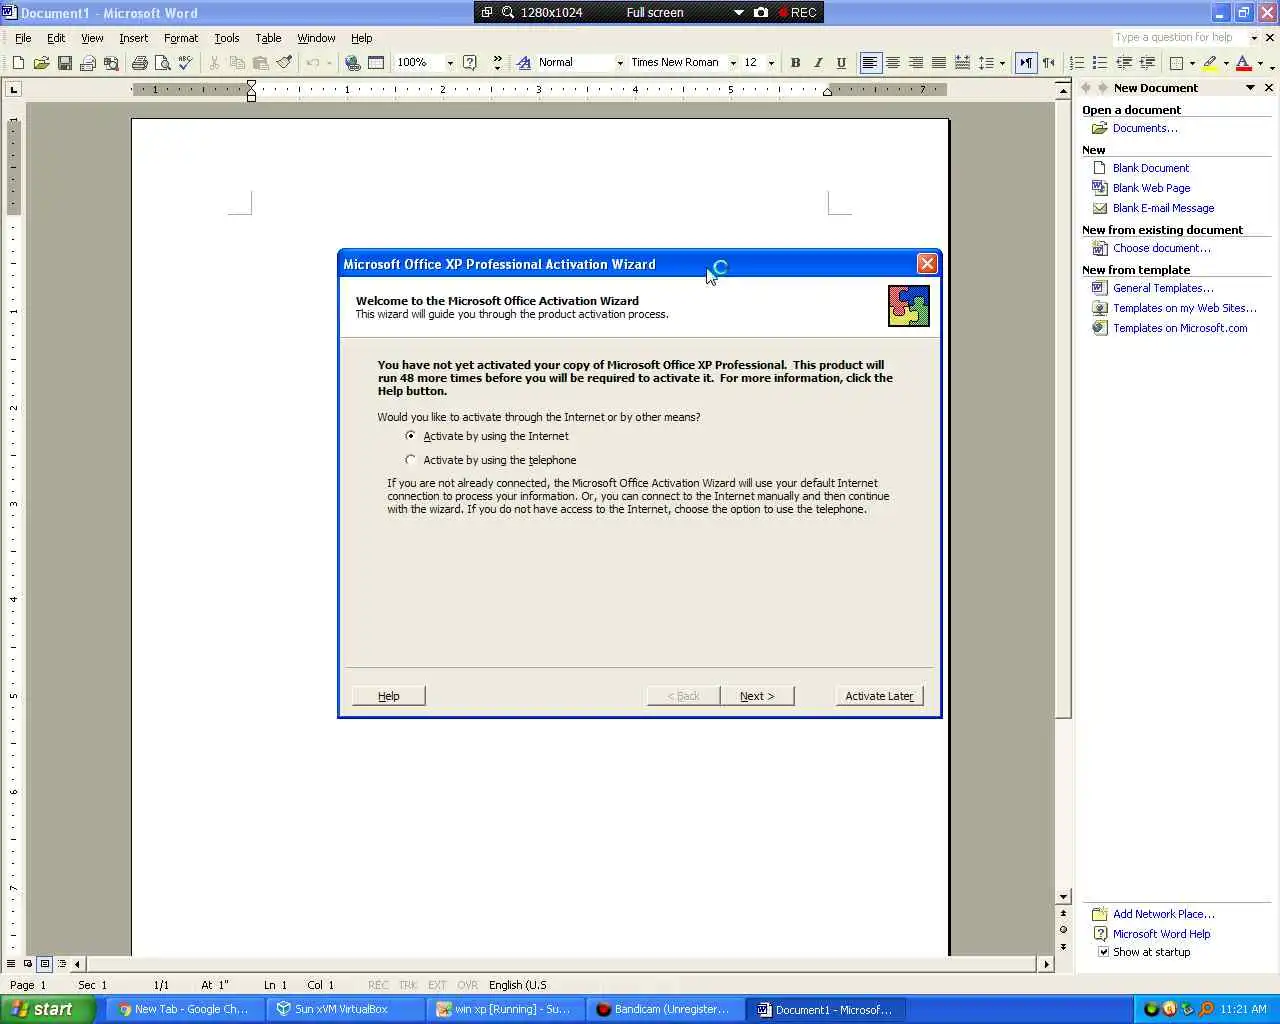
Task: Align text left
Action: [870, 62]
